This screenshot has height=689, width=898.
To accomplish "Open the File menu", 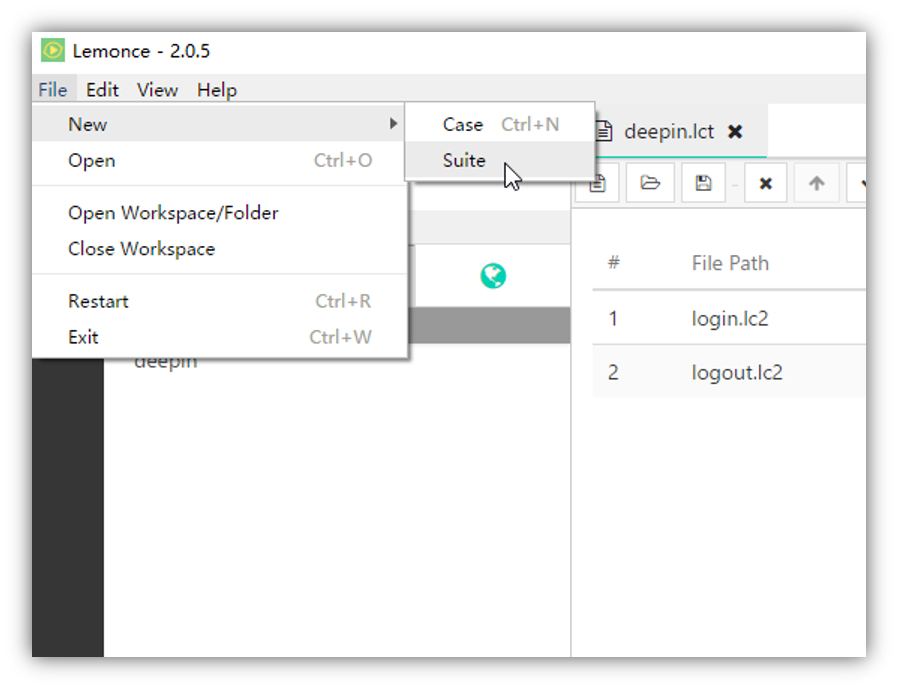I will click(53, 90).
